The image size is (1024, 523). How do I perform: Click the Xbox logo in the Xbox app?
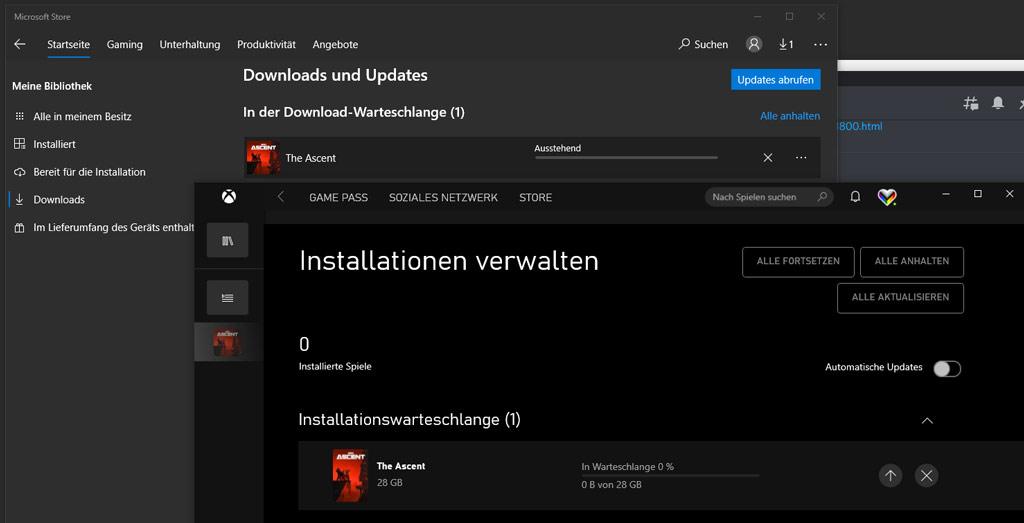pyautogui.click(x=229, y=197)
